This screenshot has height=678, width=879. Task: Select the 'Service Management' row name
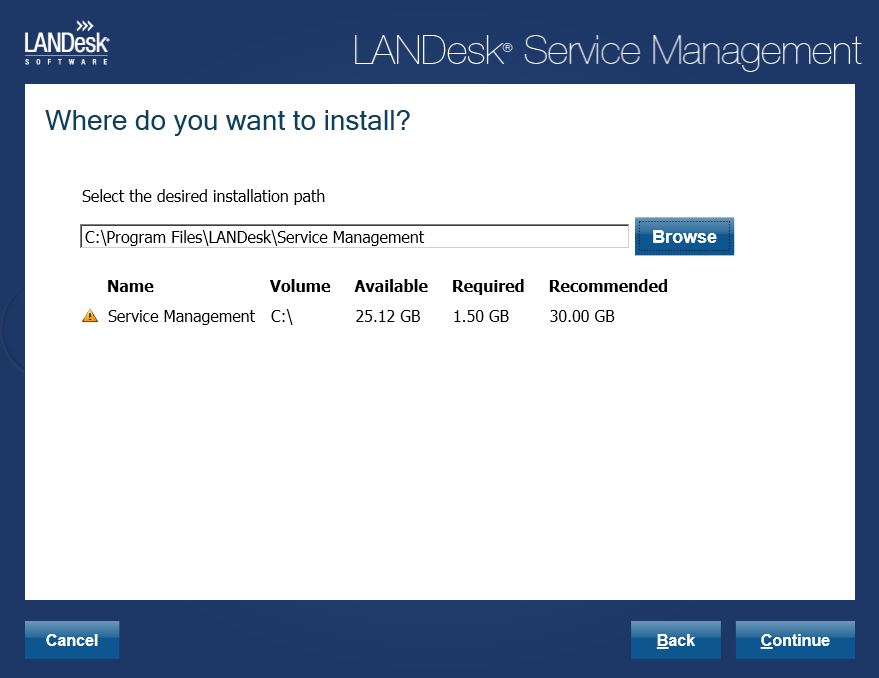[181, 316]
